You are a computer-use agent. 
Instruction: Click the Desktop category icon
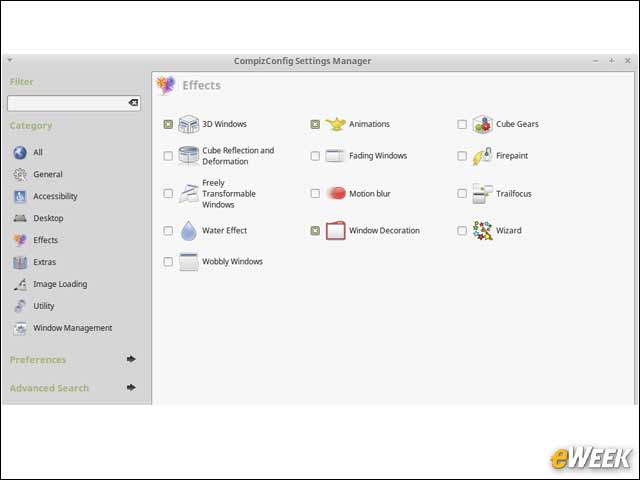pyautogui.click(x=20, y=218)
